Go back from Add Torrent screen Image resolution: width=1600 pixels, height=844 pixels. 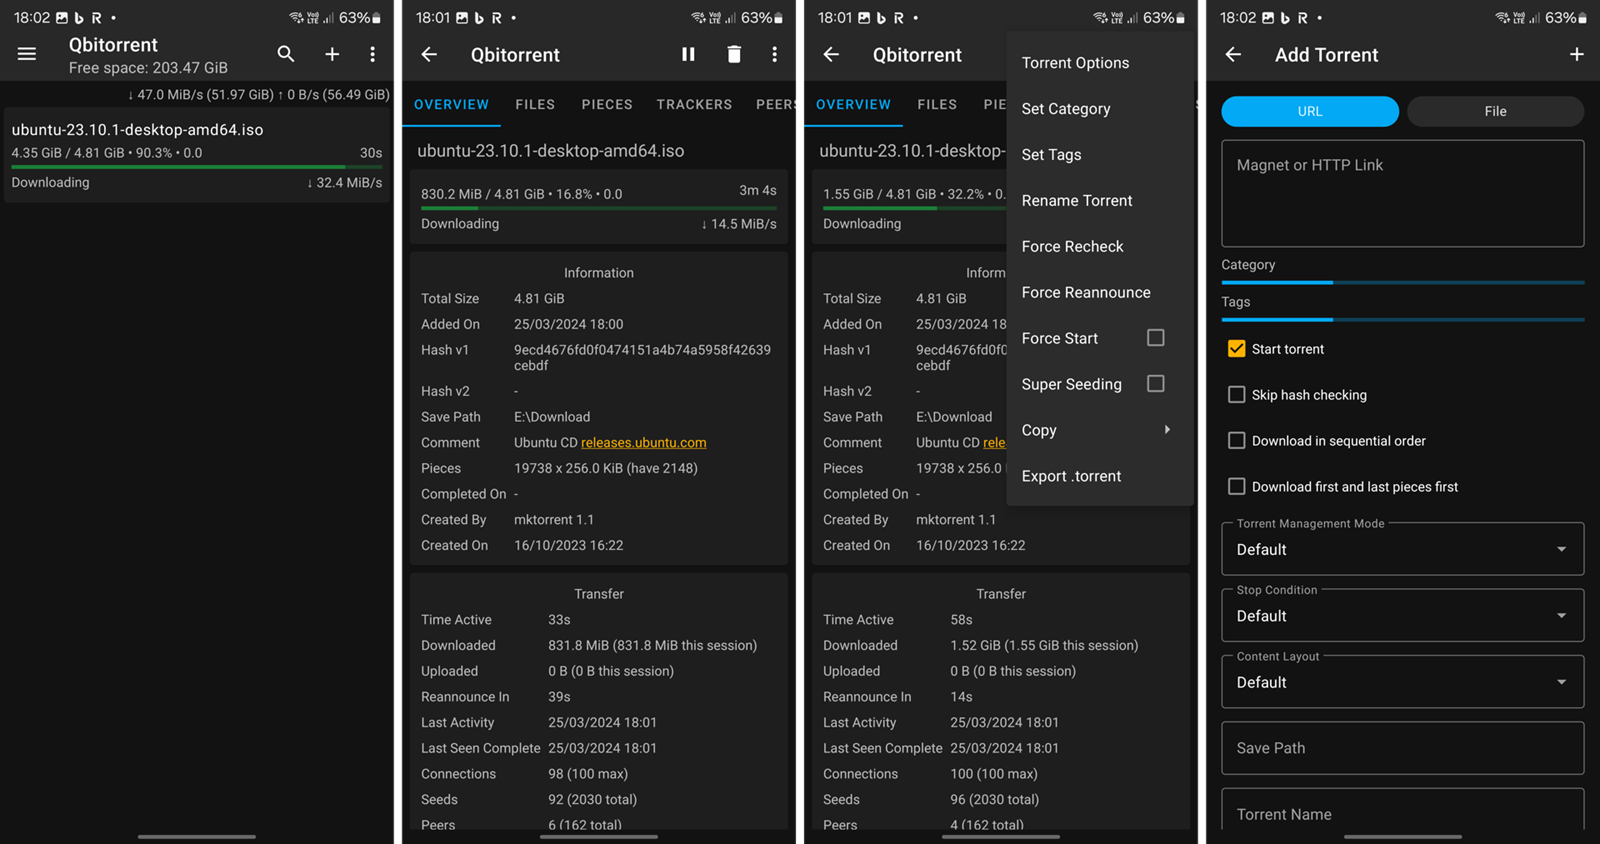pos(1233,54)
